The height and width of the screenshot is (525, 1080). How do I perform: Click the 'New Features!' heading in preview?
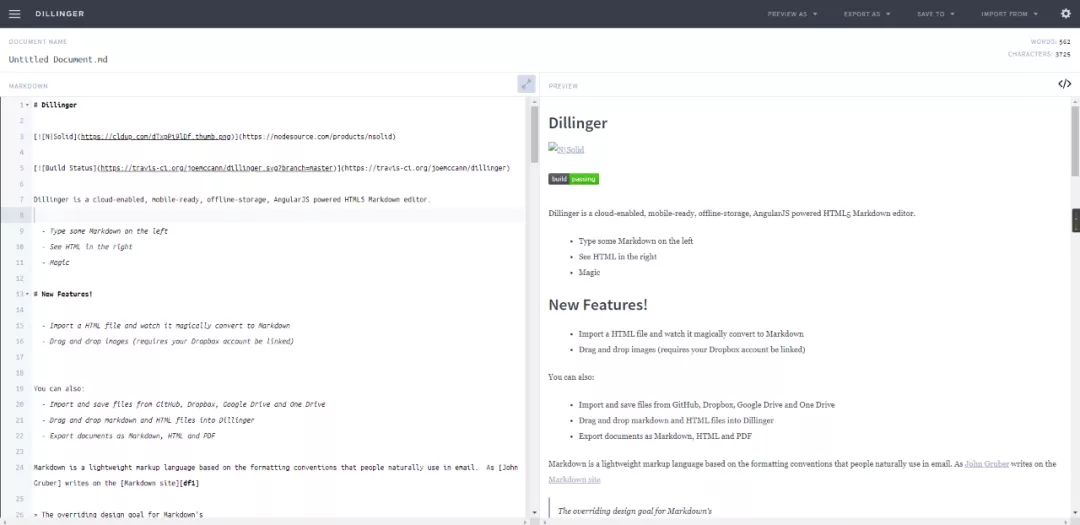[598, 305]
